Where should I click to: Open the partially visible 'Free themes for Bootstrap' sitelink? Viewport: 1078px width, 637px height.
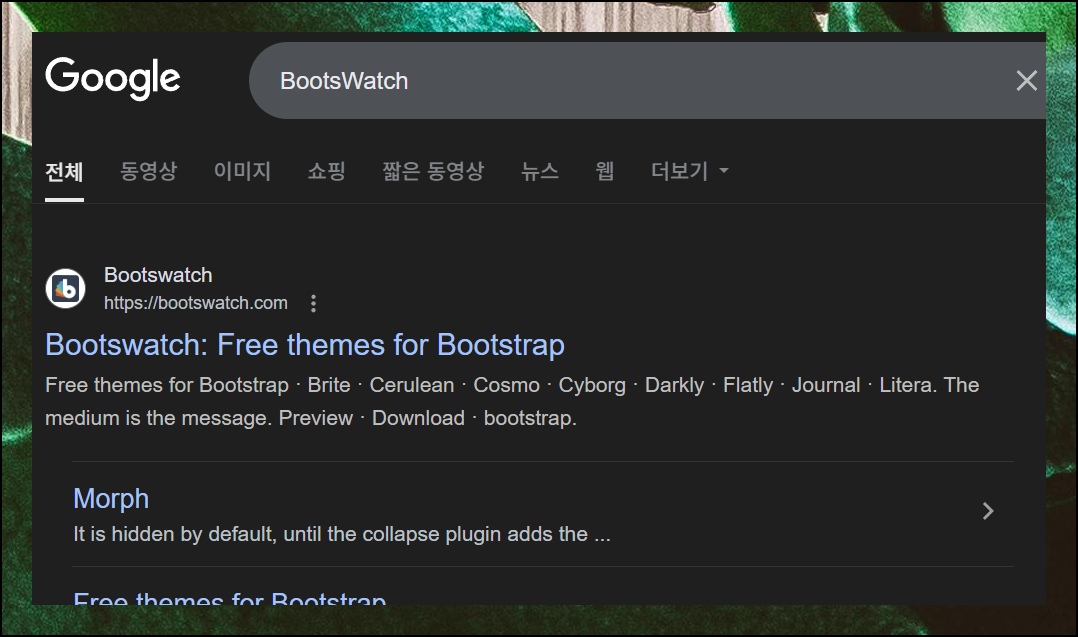coord(230,597)
